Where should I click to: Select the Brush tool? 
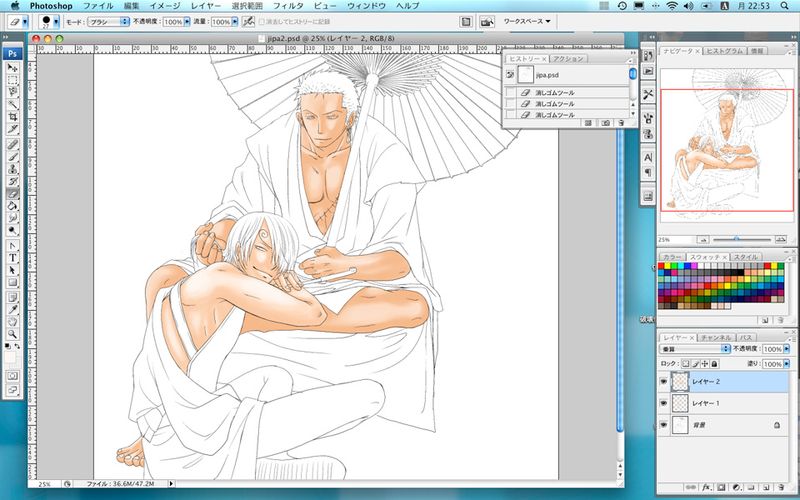[12, 157]
